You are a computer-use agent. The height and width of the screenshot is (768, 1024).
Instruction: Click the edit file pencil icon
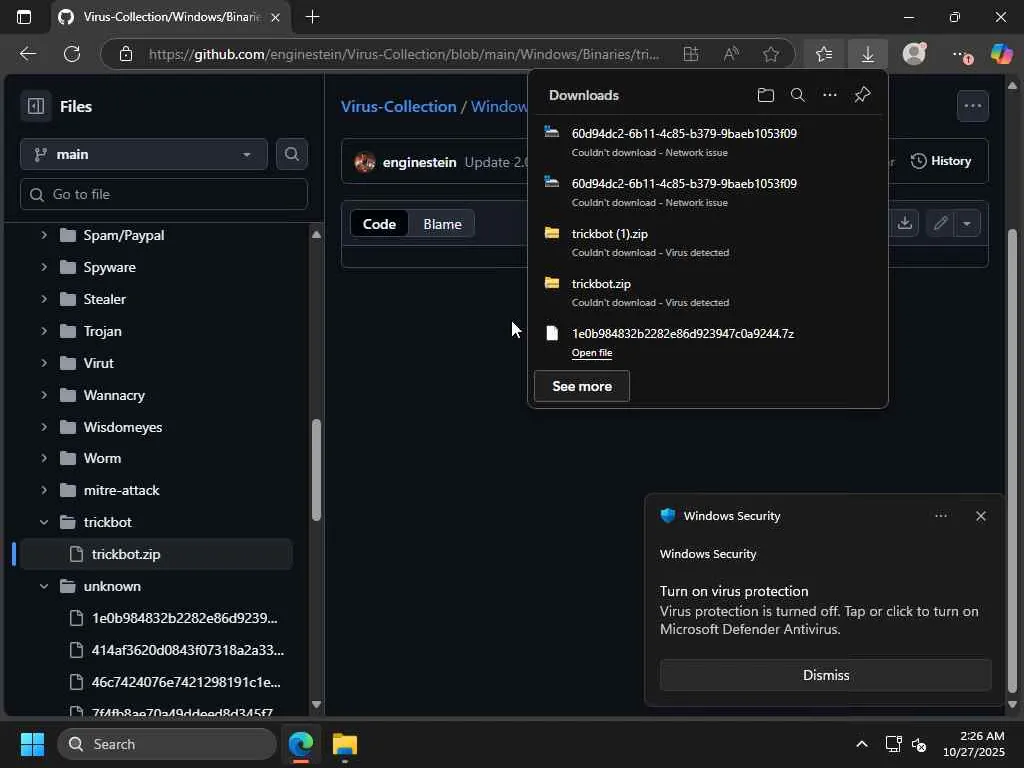940,223
